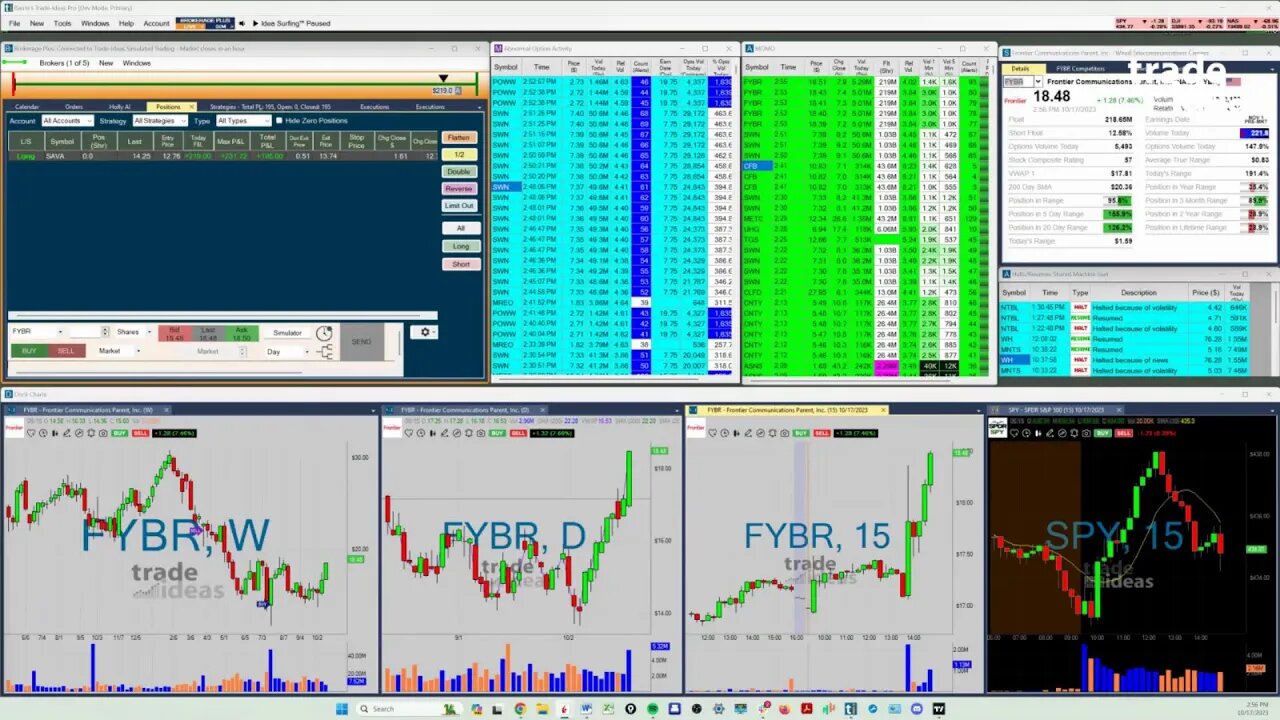Open Discord from the taskbar

click(x=916, y=709)
